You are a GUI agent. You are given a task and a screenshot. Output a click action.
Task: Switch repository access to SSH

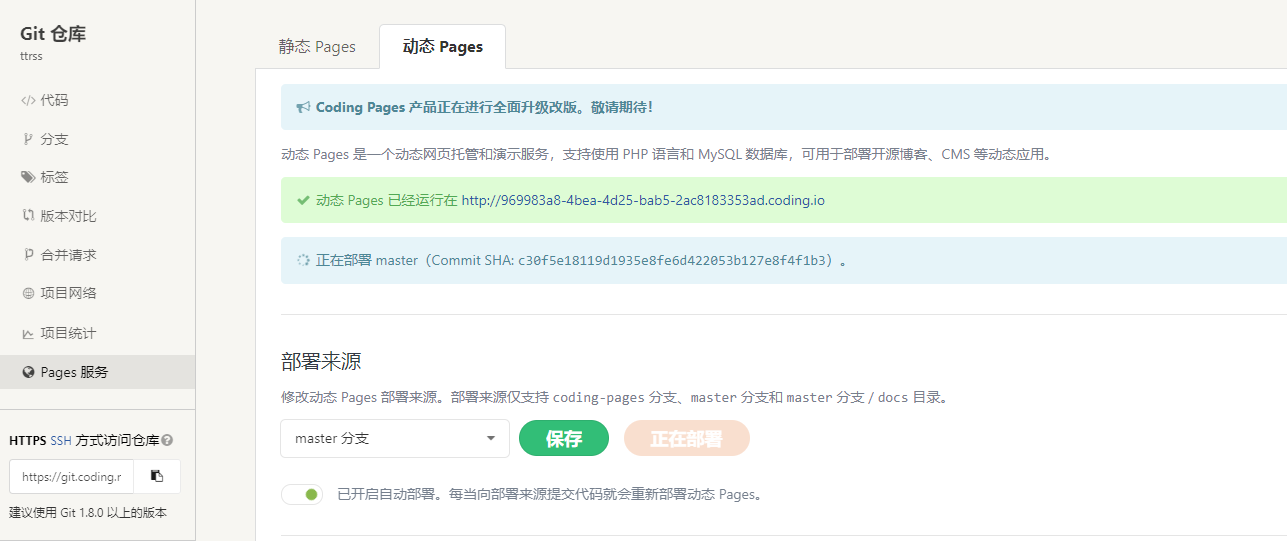point(61,440)
